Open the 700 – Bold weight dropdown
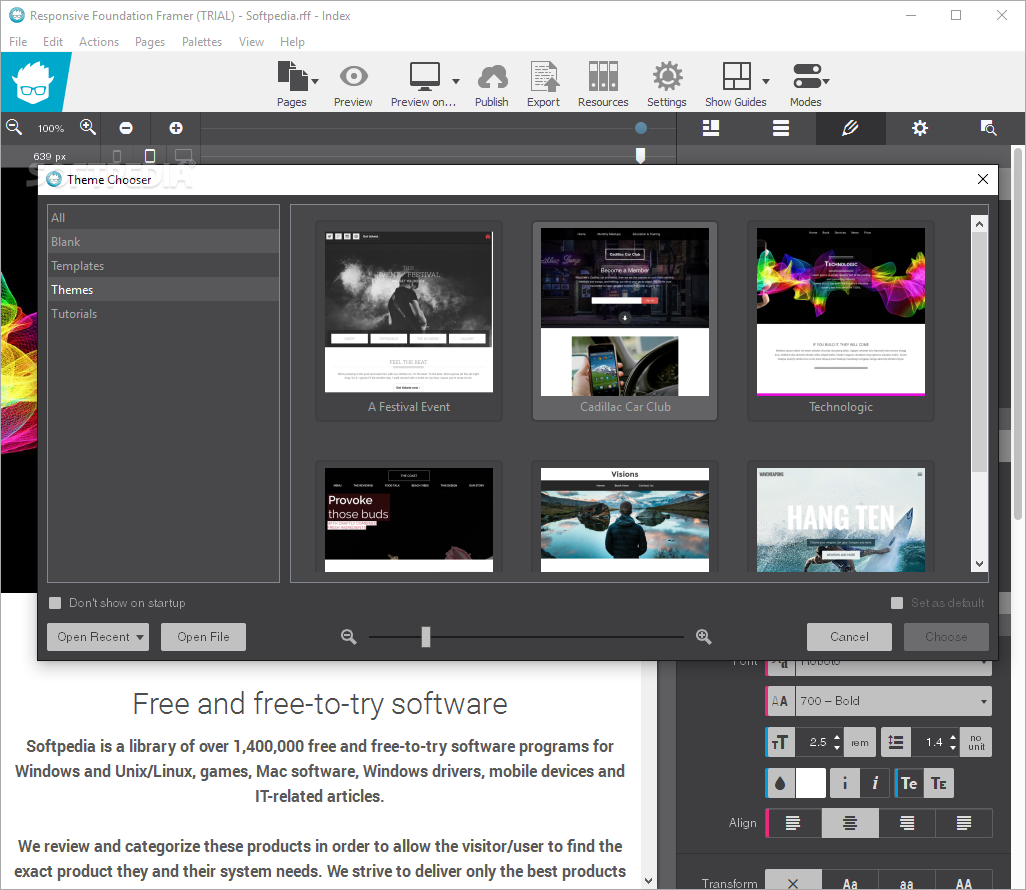Image resolution: width=1026 pixels, height=890 pixels. click(x=893, y=701)
